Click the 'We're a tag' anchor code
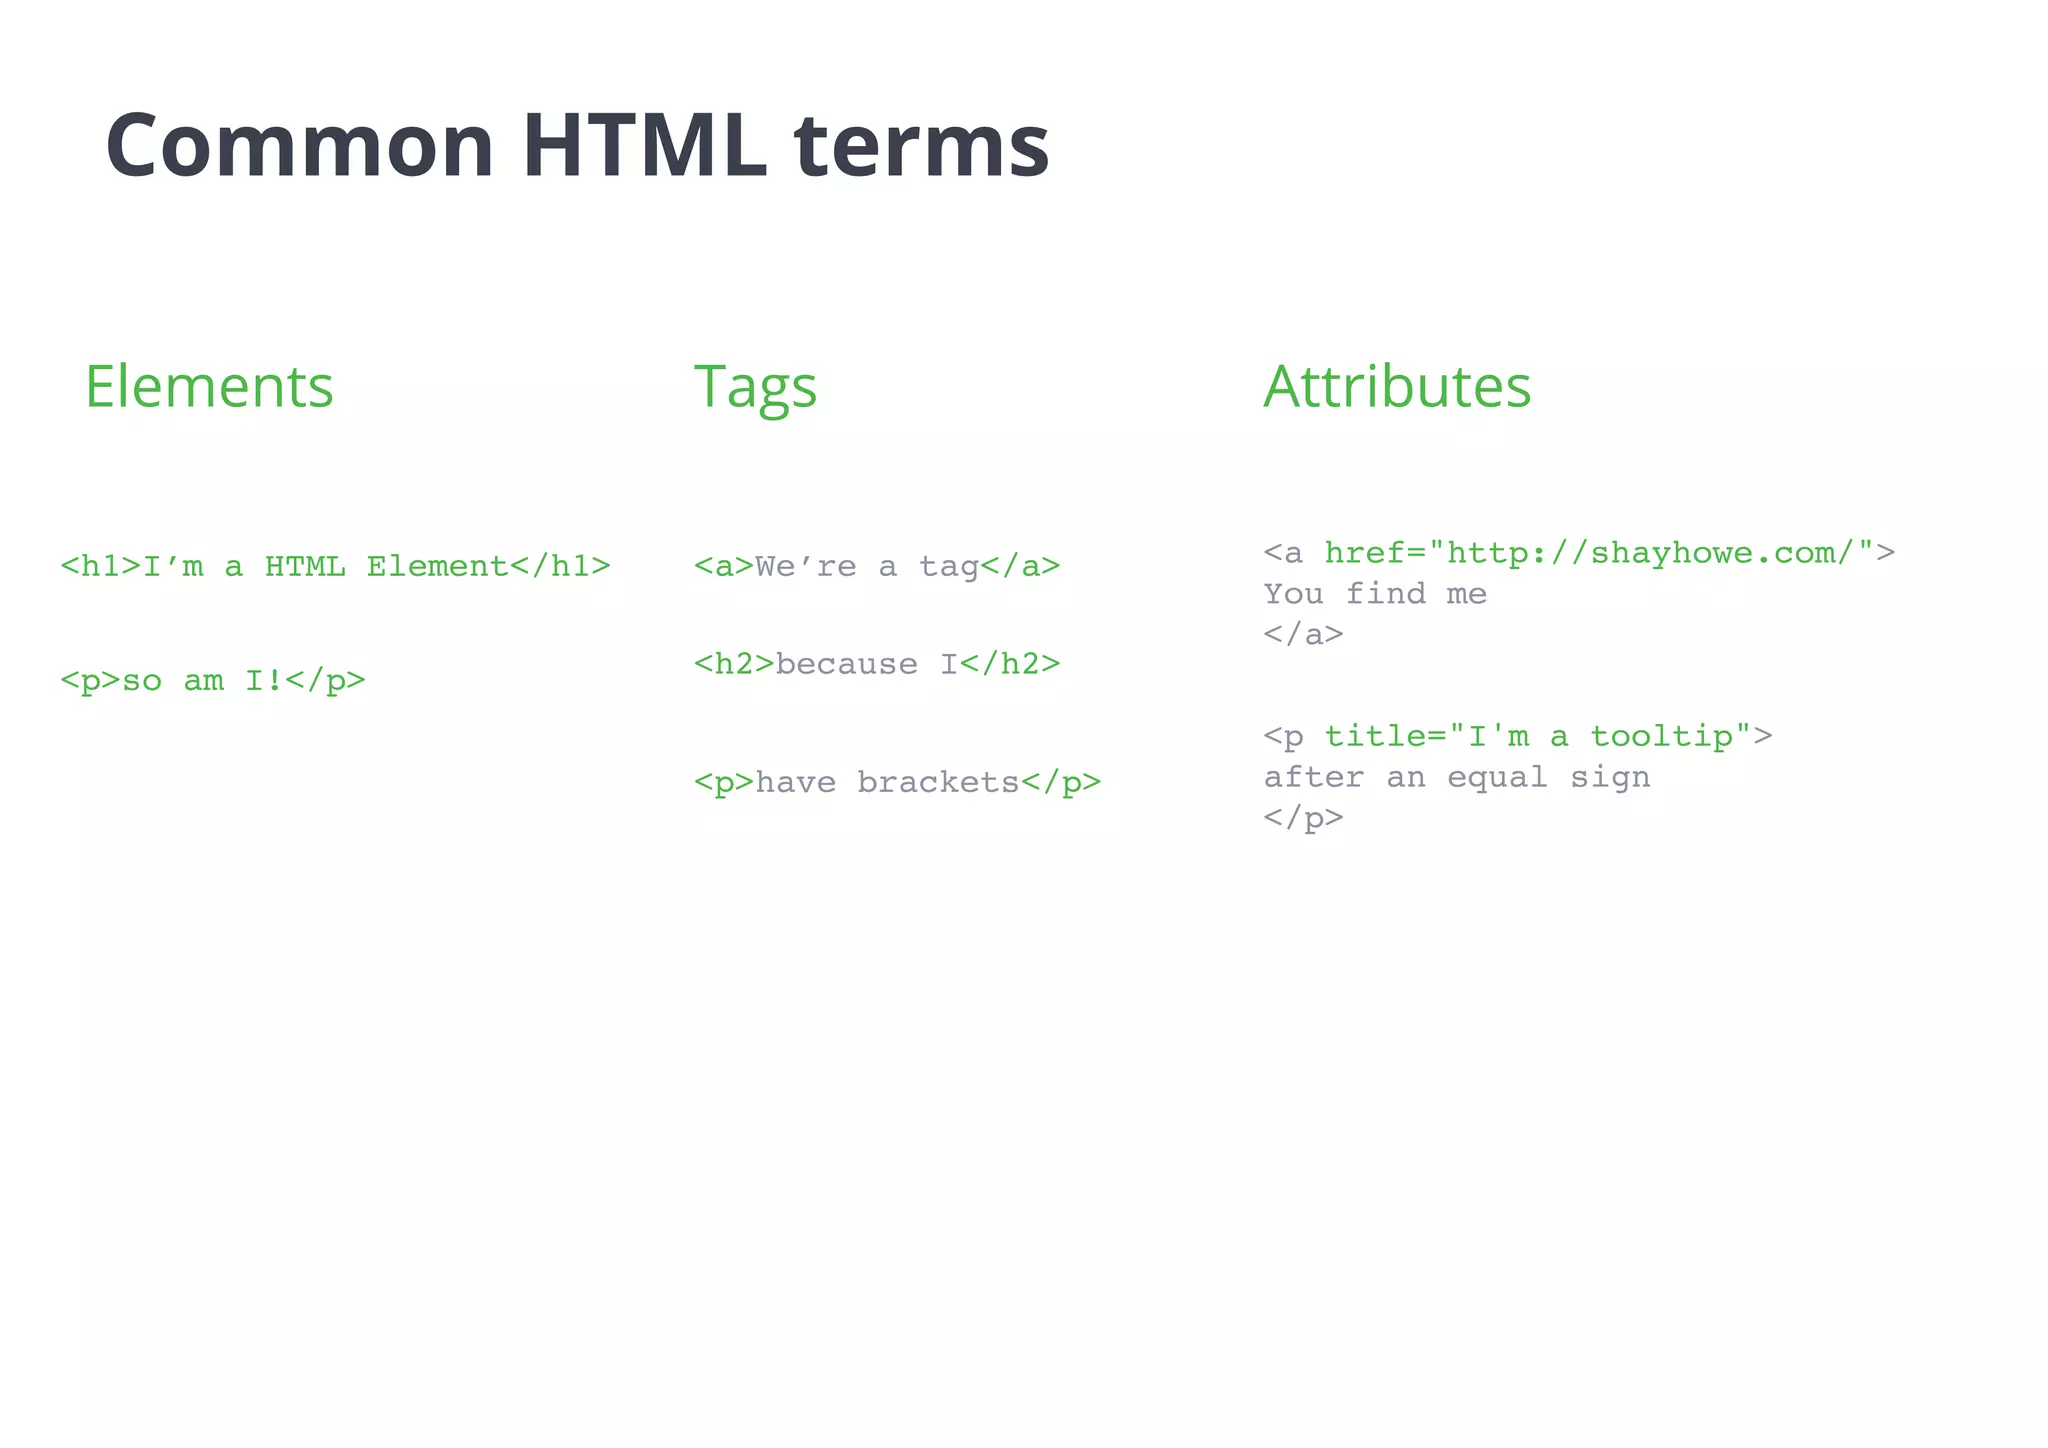Viewport: 2048px width, 1448px height. [x=877, y=567]
